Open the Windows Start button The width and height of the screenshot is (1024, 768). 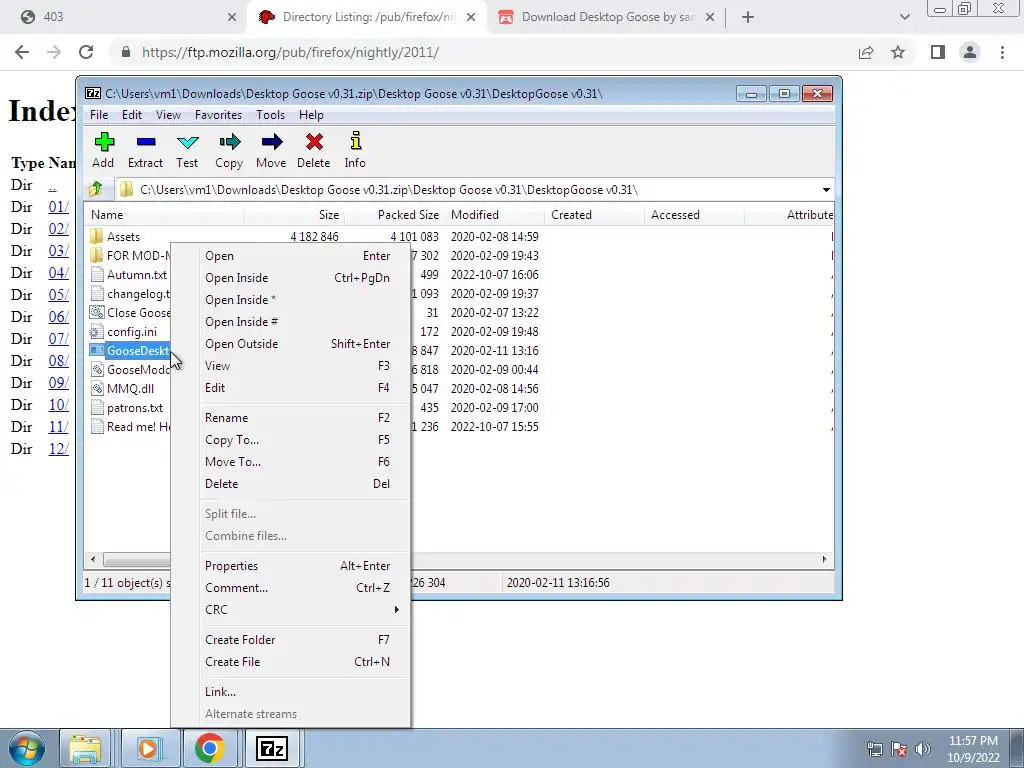pyautogui.click(x=26, y=748)
